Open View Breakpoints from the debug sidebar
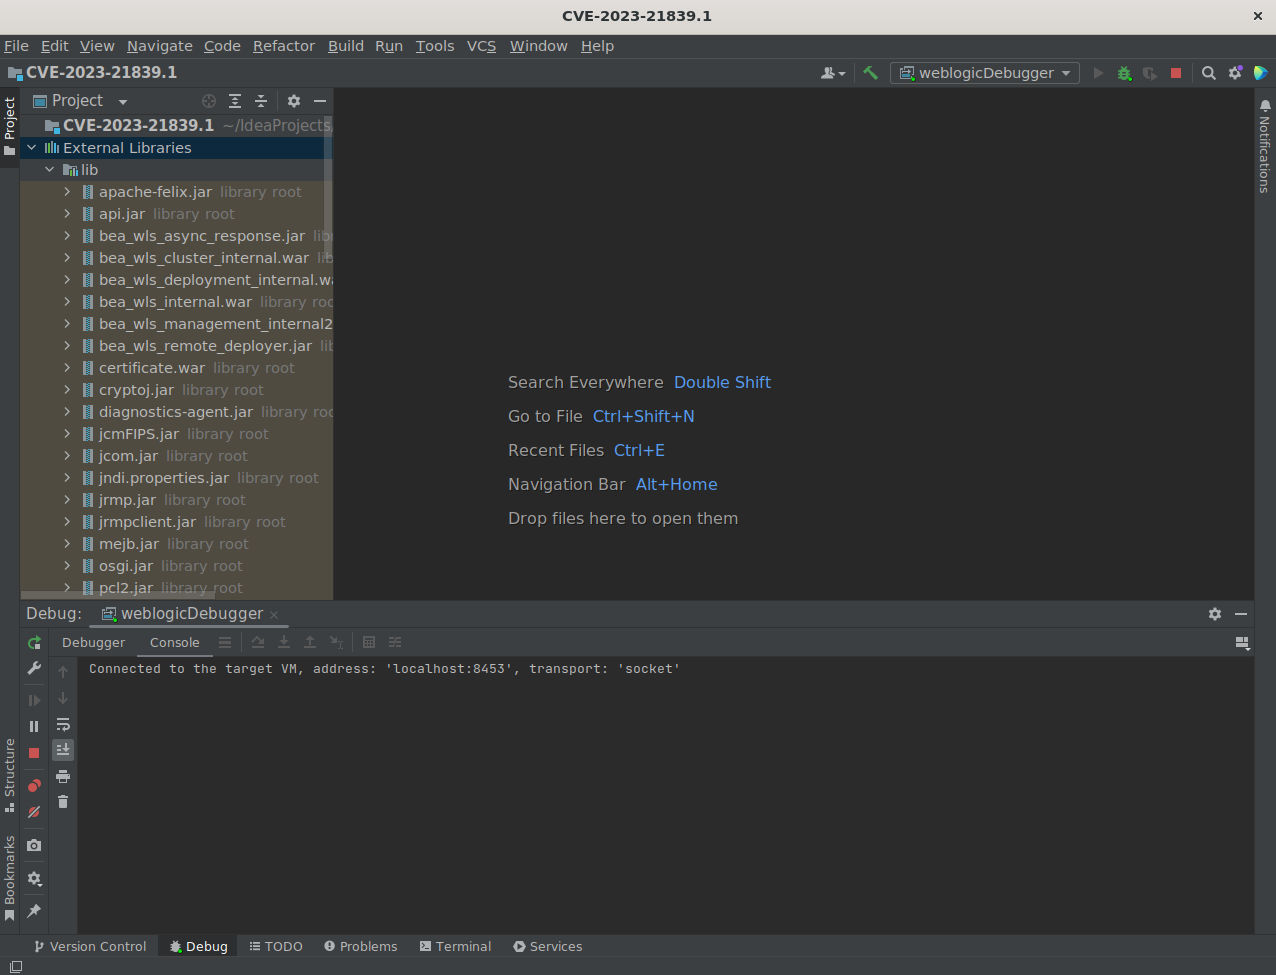 [34, 786]
